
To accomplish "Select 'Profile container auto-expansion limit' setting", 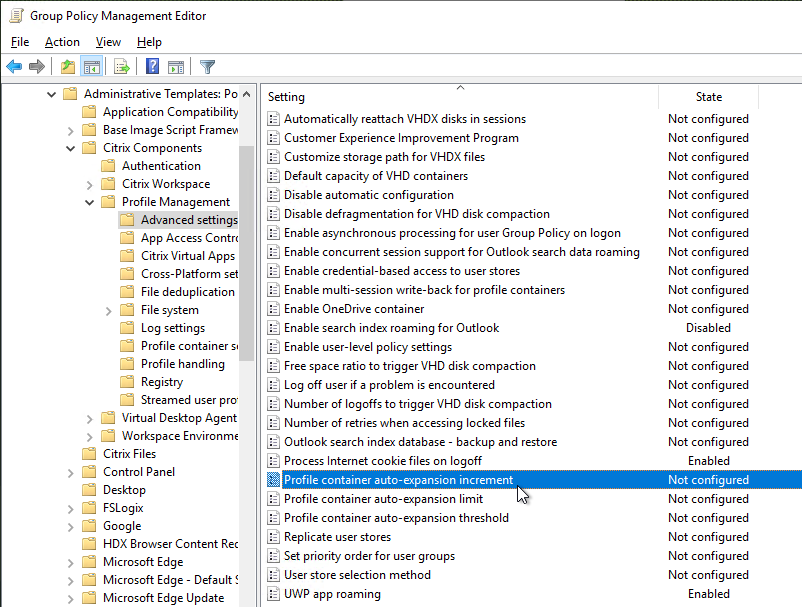I will click(384, 499).
